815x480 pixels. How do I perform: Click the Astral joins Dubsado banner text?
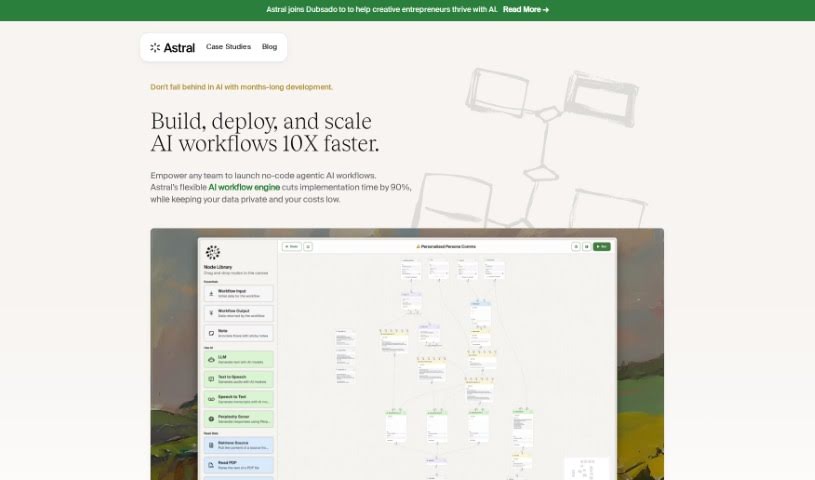[x=382, y=9]
